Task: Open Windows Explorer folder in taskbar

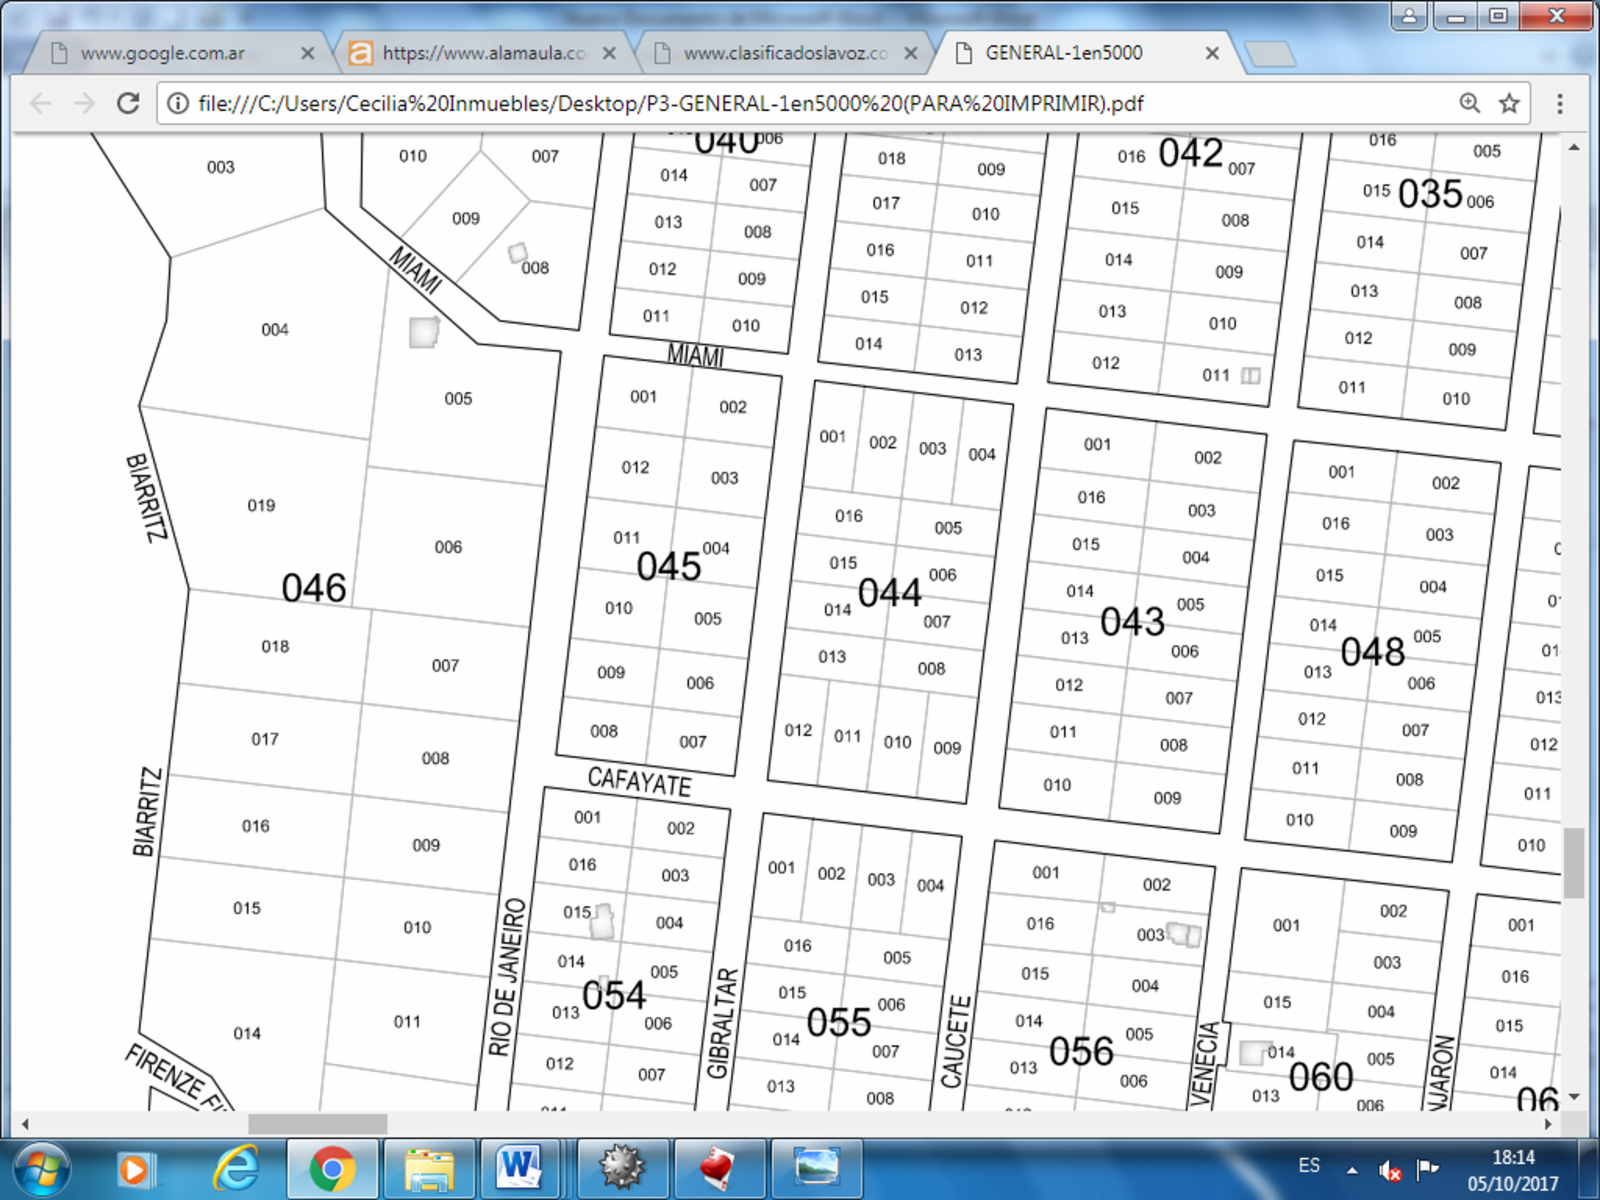Action: 429,1169
